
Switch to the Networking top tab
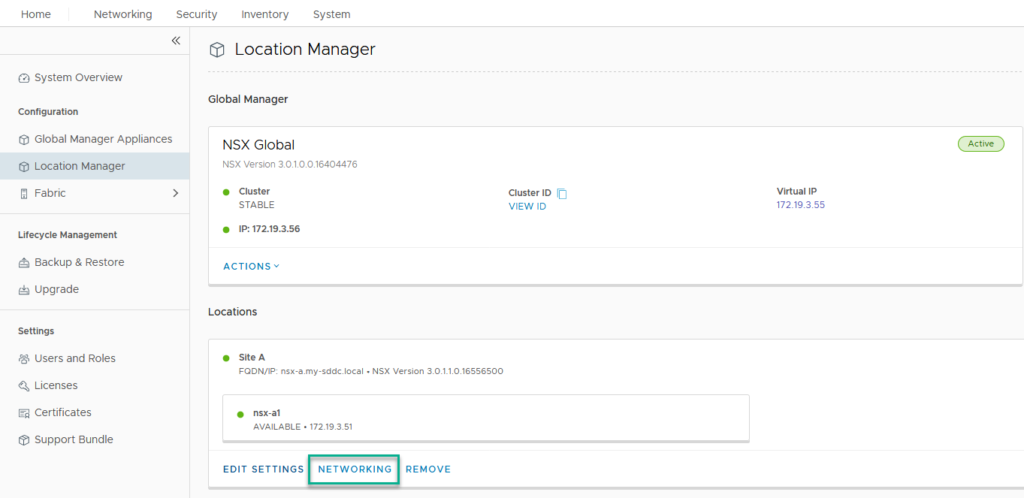coord(123,14)
